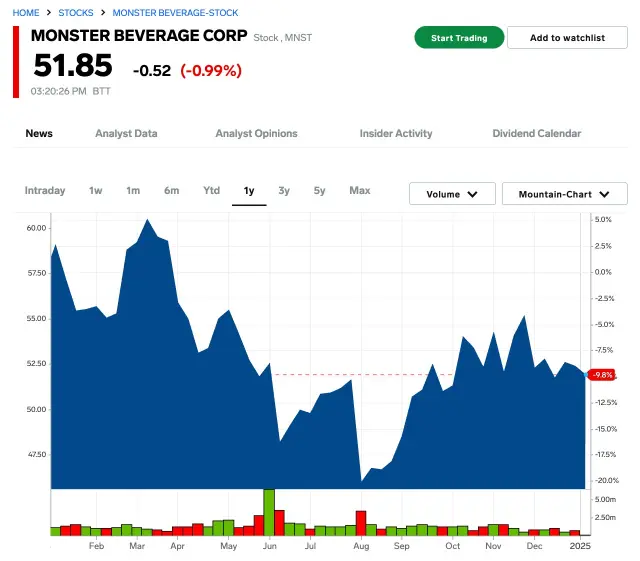Click the 60.00 price axis label
640x561 pixels.
[36, 228]
